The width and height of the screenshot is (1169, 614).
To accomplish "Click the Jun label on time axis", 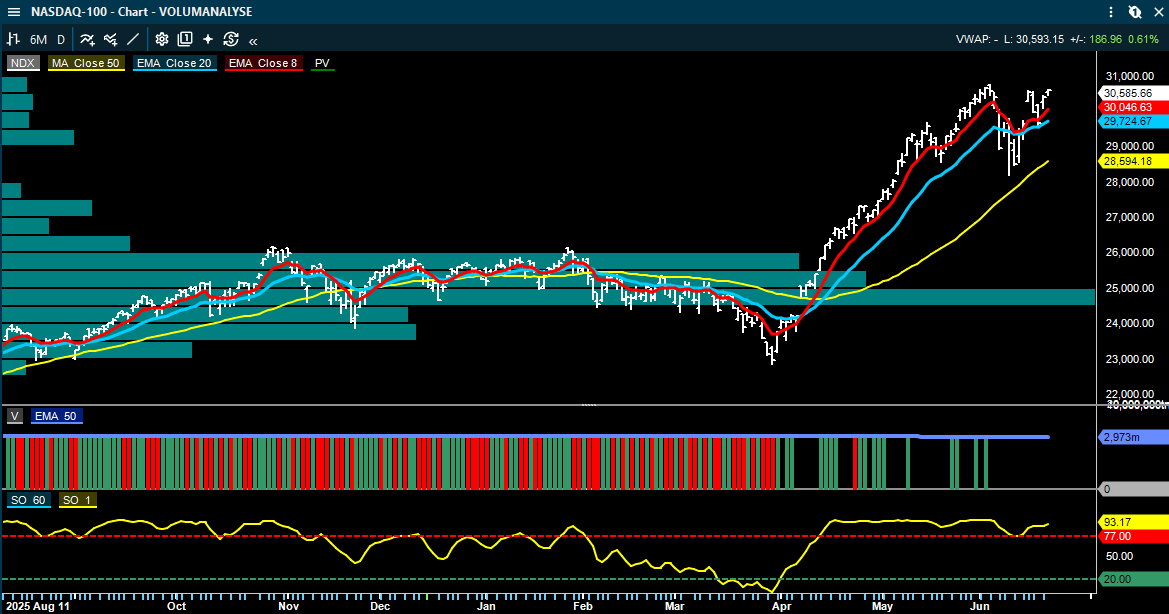I will 980,607.
